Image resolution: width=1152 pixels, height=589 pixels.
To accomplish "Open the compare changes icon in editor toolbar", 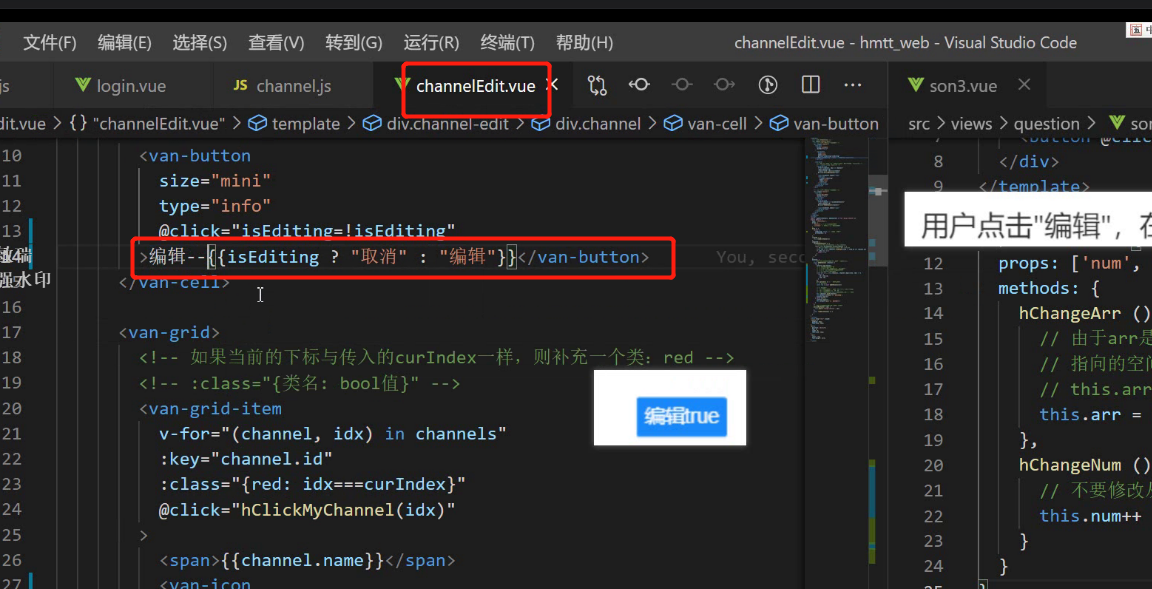I will pos(597,85).
